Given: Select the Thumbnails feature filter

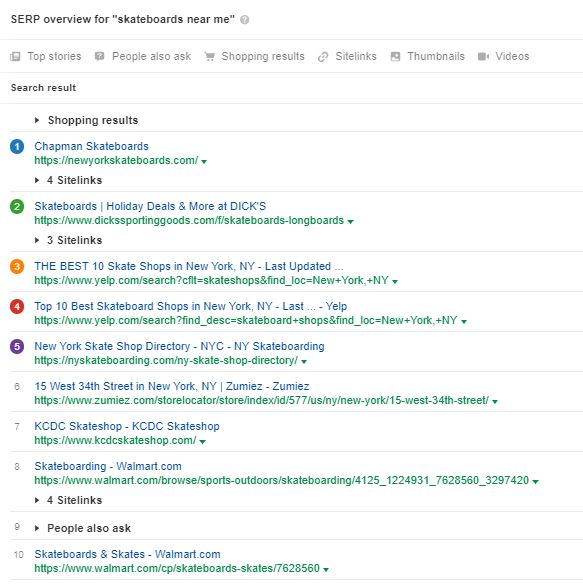Looking at the screenshot, I should pos(428,57).
